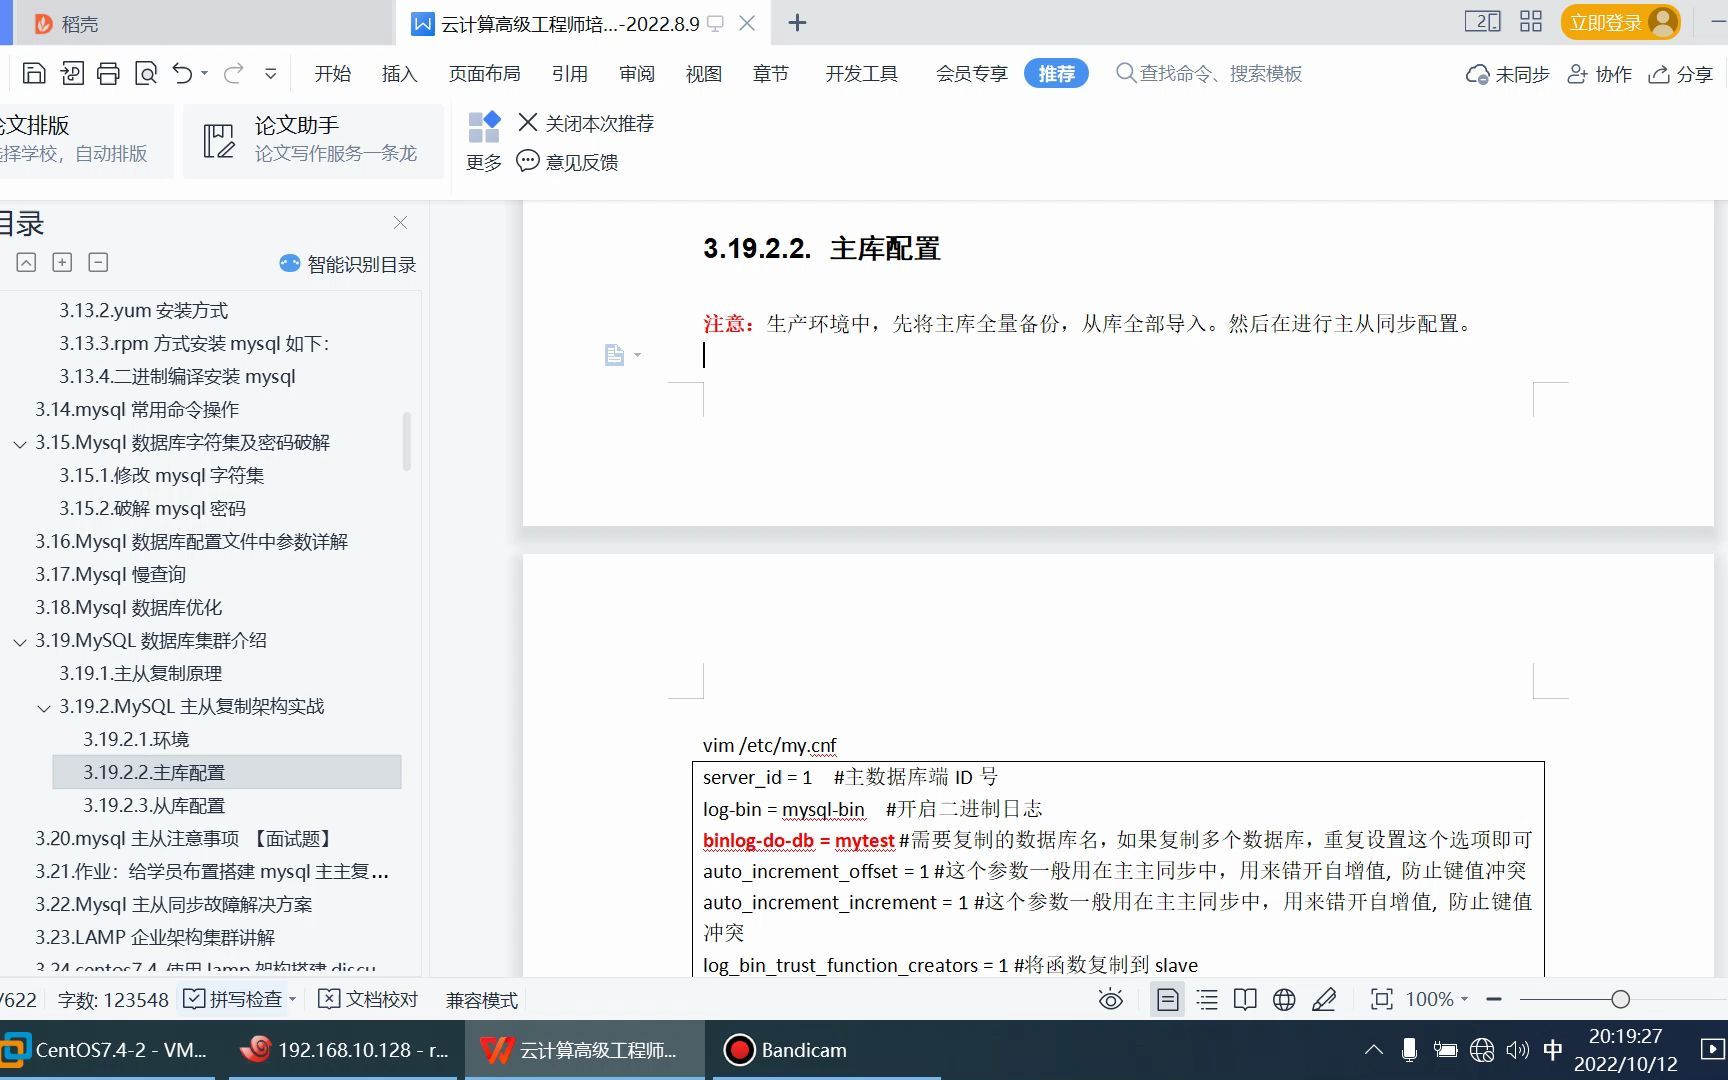Go to 3.15.2.破解 mysql 密码 heading
The height and width of the screenshot is (1080, 1728).
click(152, 508)
